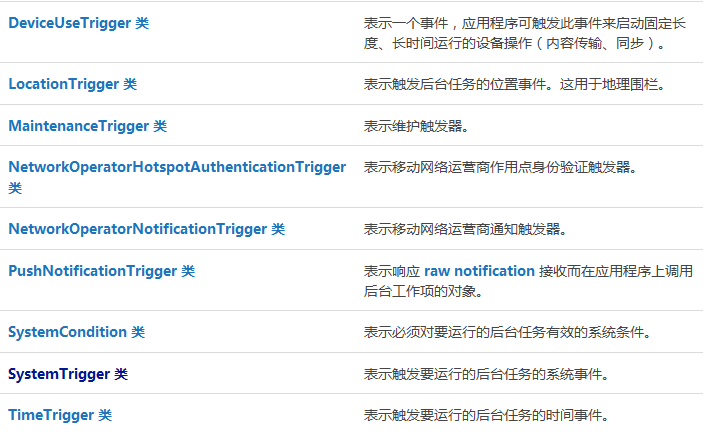Click the 表示移动网络运营商通知触发器 description
Screen dimensions: 715x434
(465, 229)
